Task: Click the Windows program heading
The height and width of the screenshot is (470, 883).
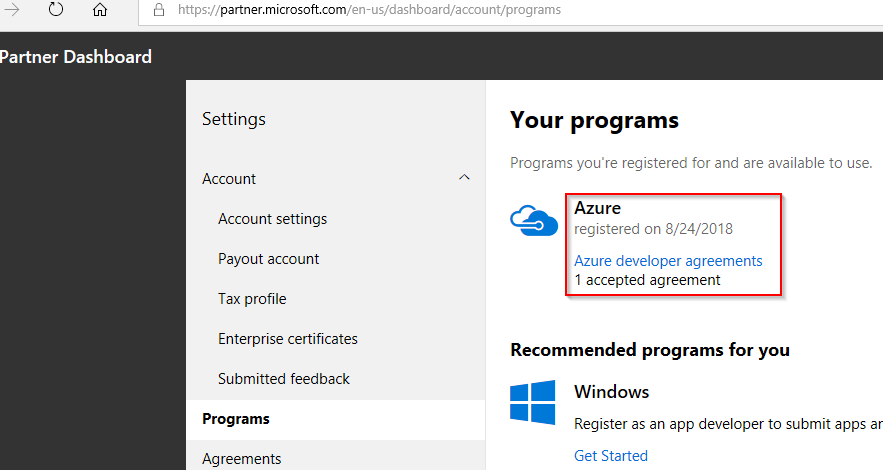Action: point(612,392)
